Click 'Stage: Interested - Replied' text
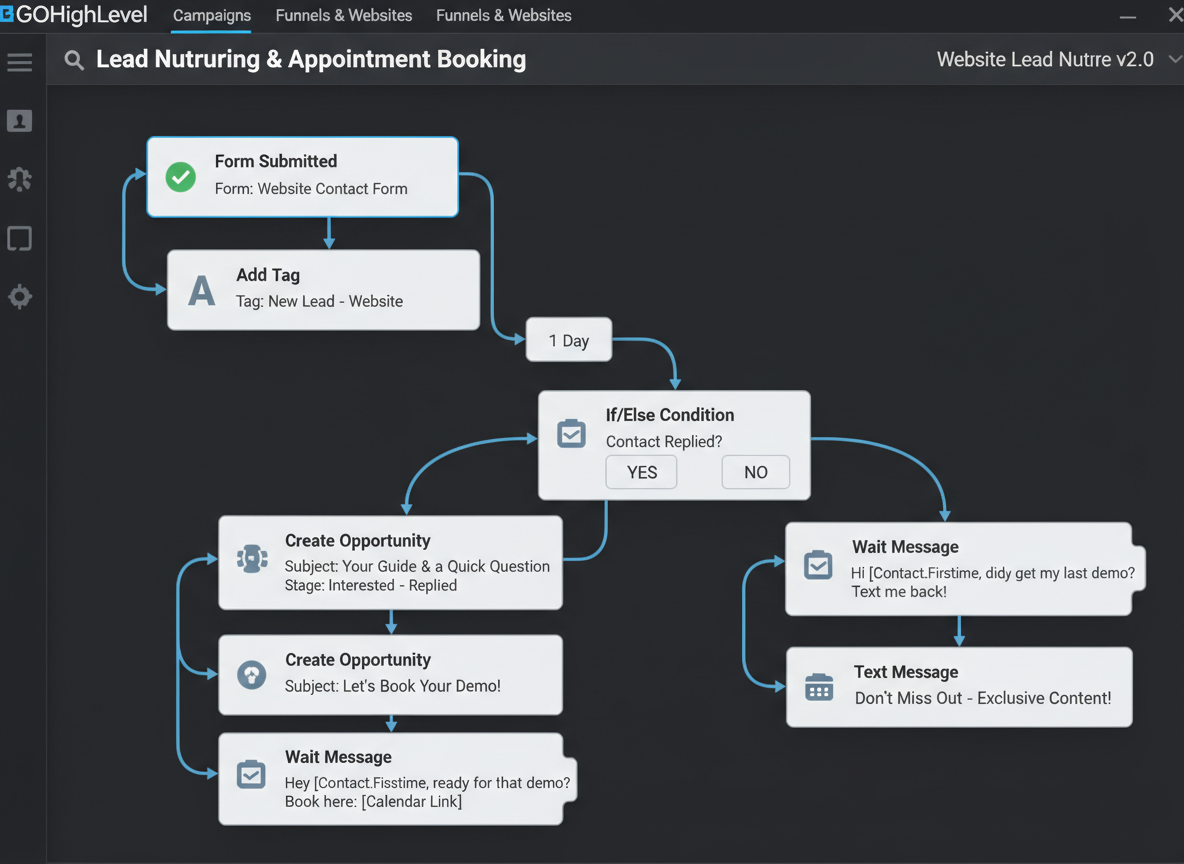1184x864 pixels. click(x=371, y=585)
